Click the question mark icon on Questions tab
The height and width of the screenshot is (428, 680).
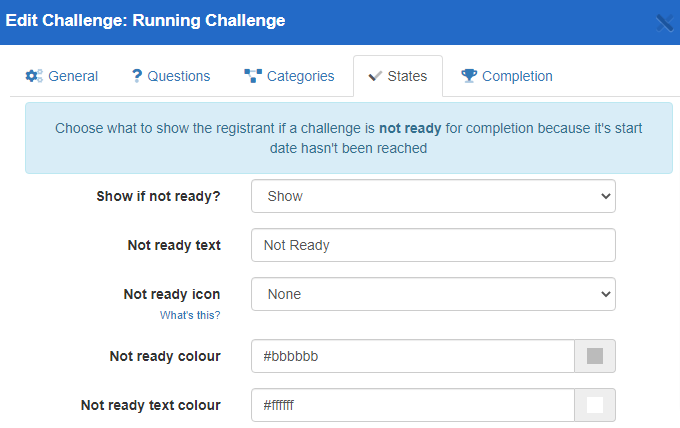137,76
